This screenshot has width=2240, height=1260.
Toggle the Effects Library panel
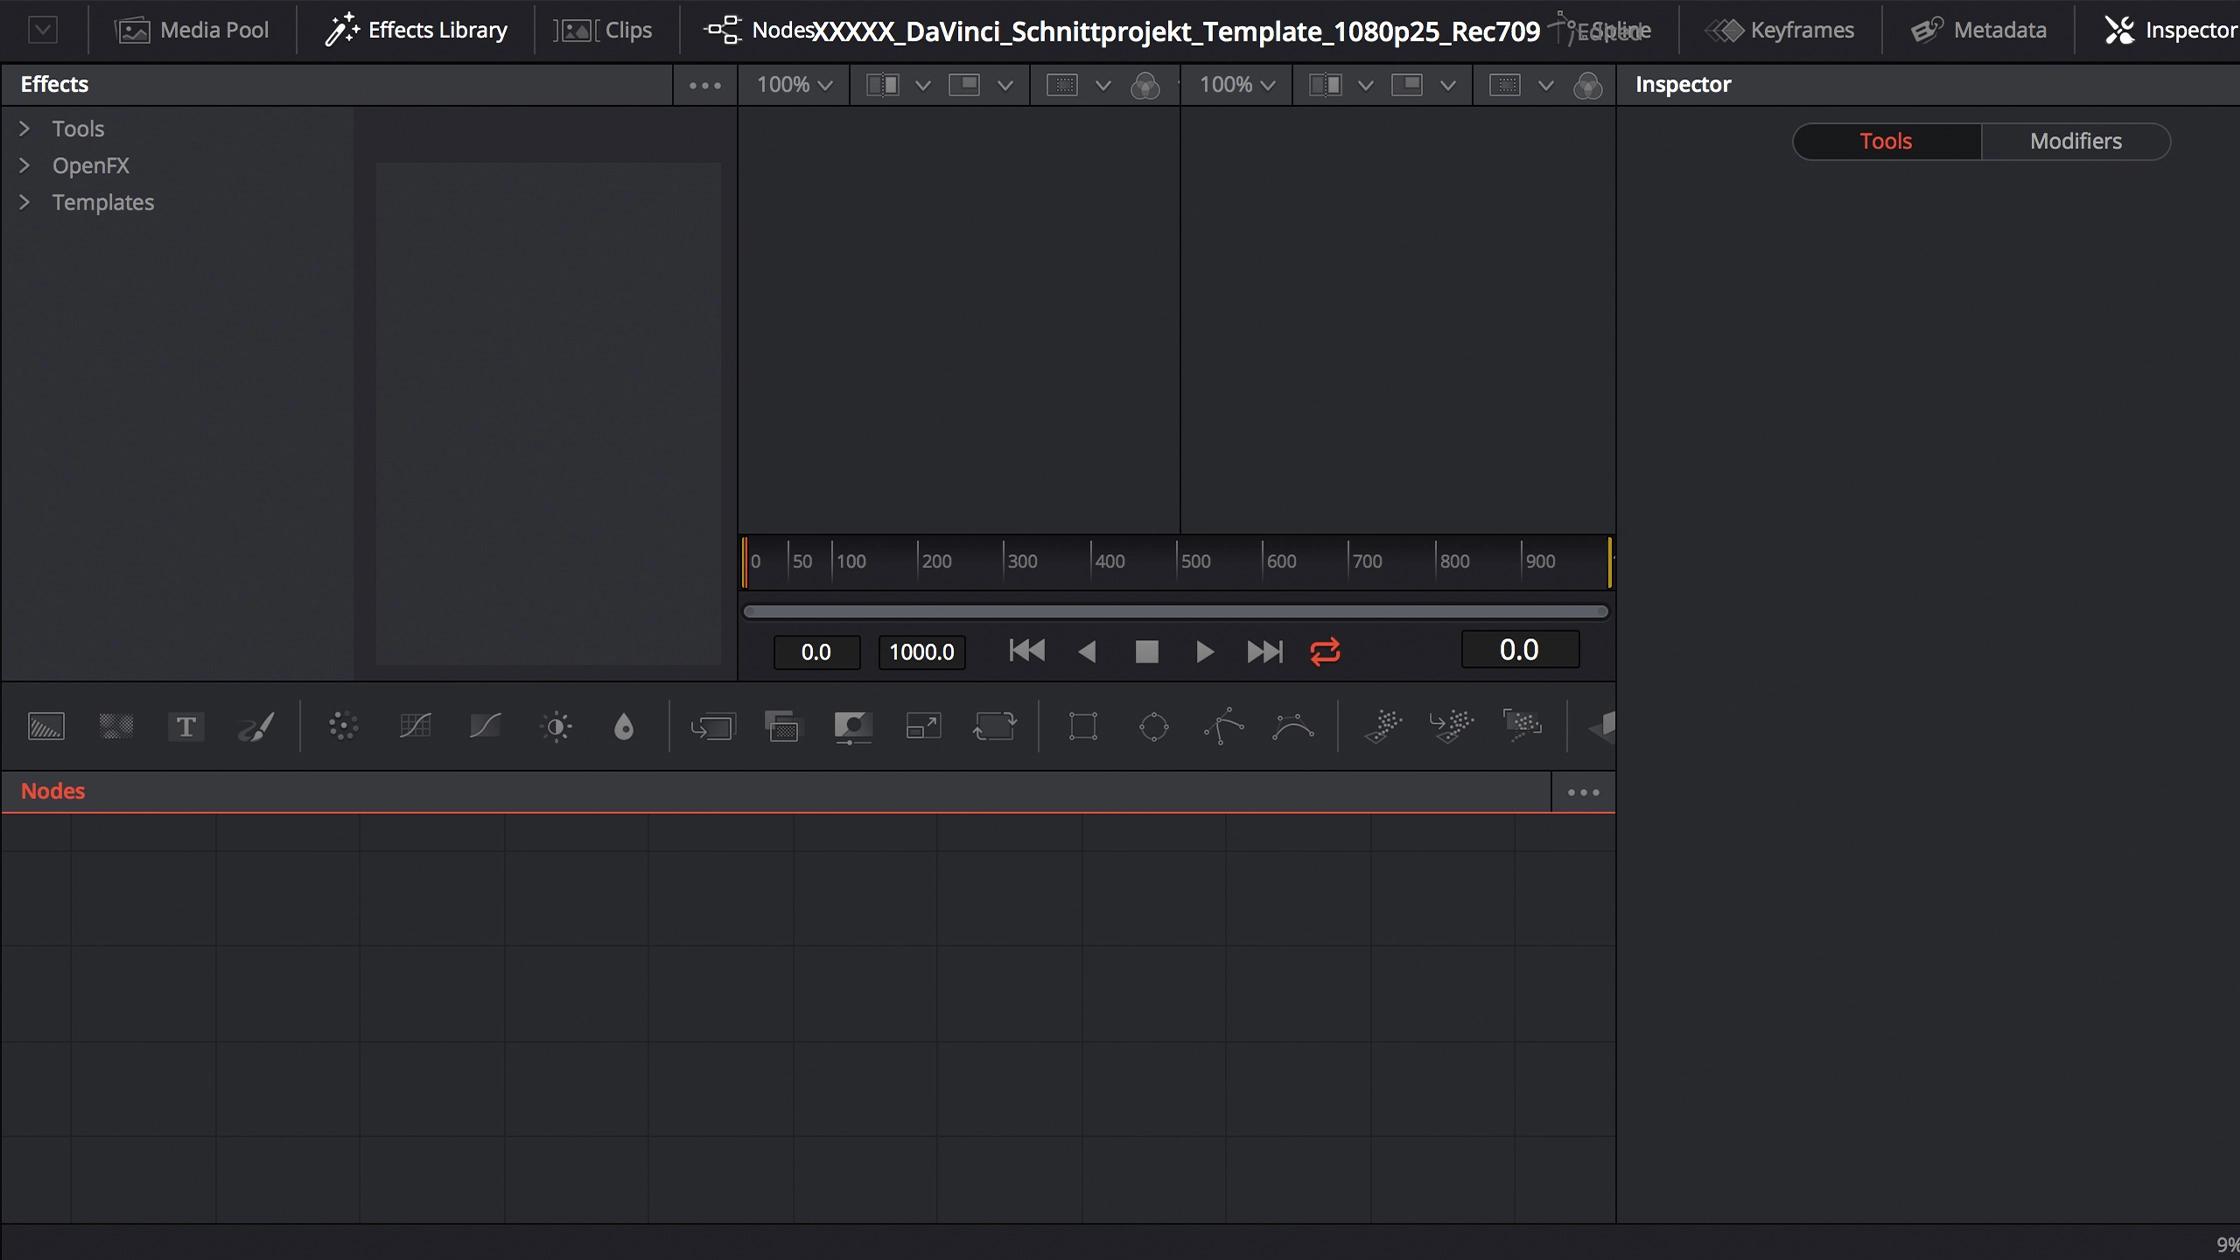pyautogui.click(x=416, y=30)
